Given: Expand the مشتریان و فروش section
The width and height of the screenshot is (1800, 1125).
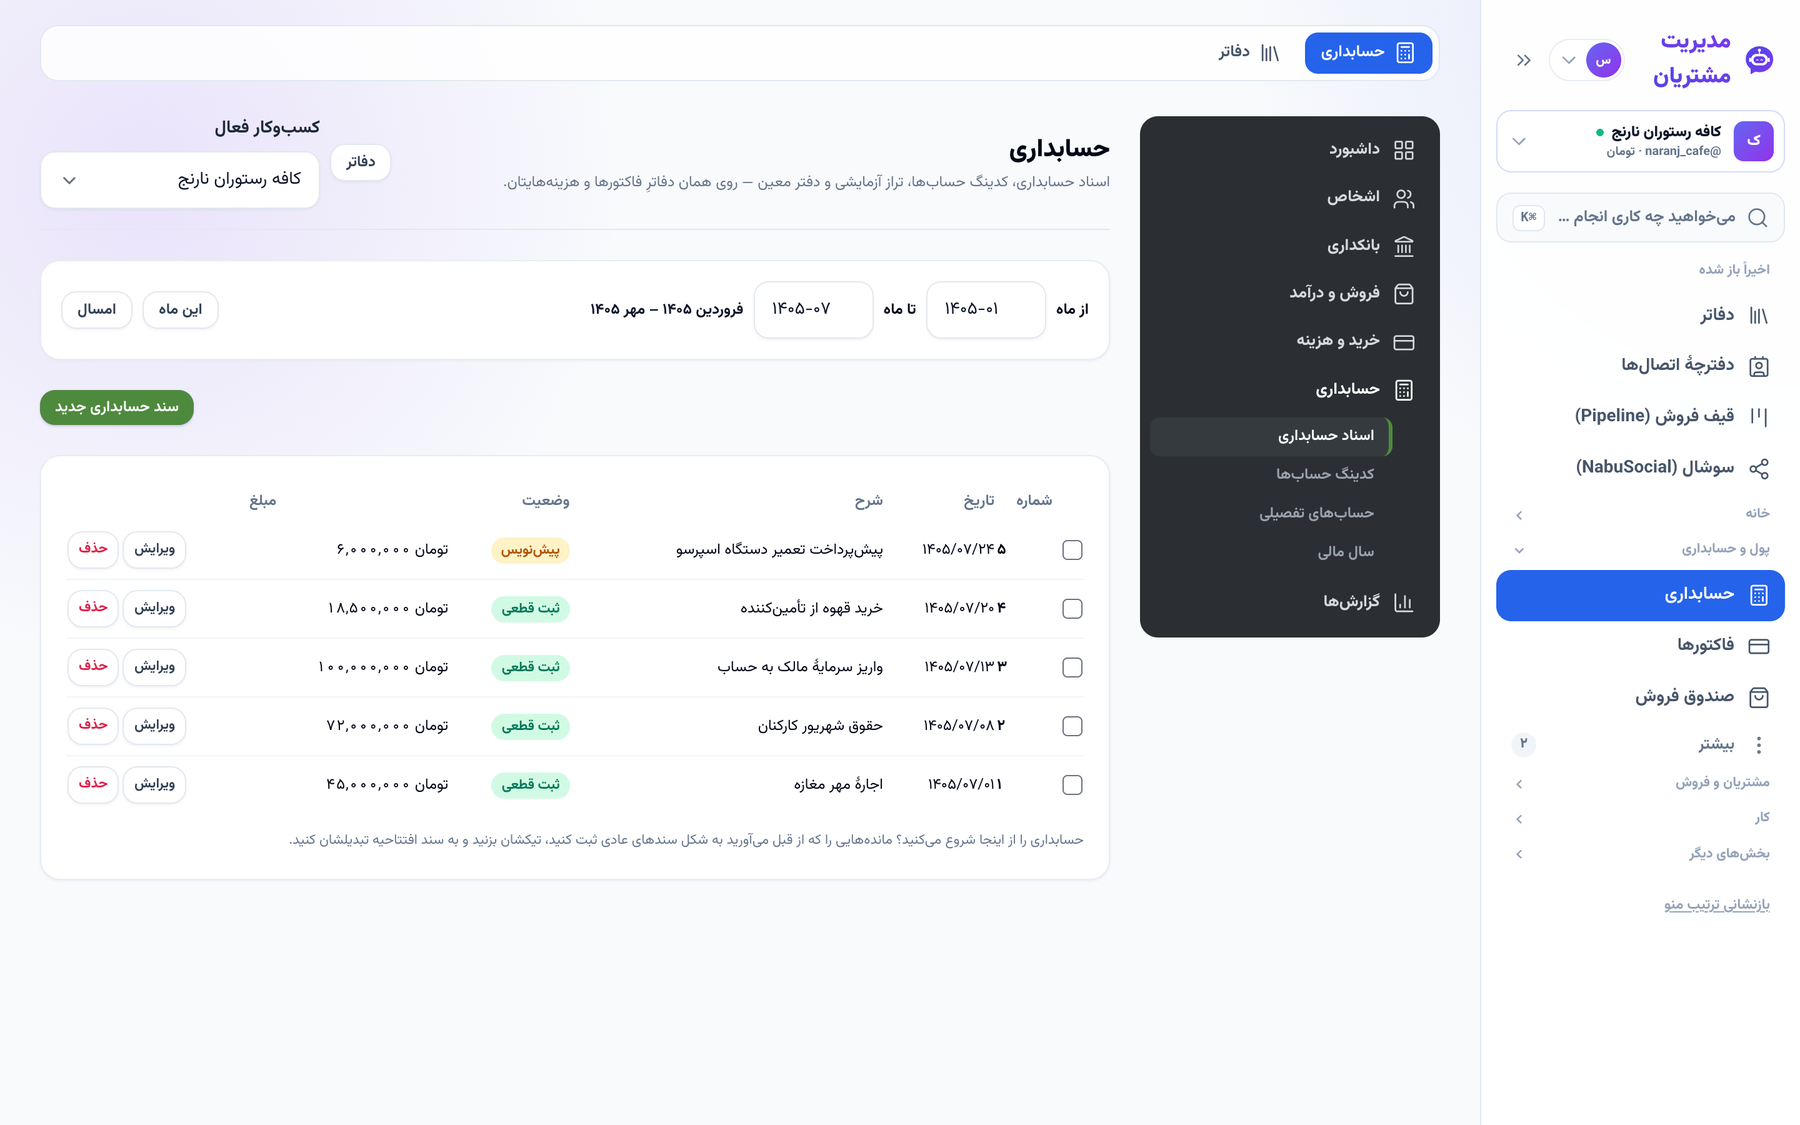Looking at the screenshot, I should pos(1640,783).
